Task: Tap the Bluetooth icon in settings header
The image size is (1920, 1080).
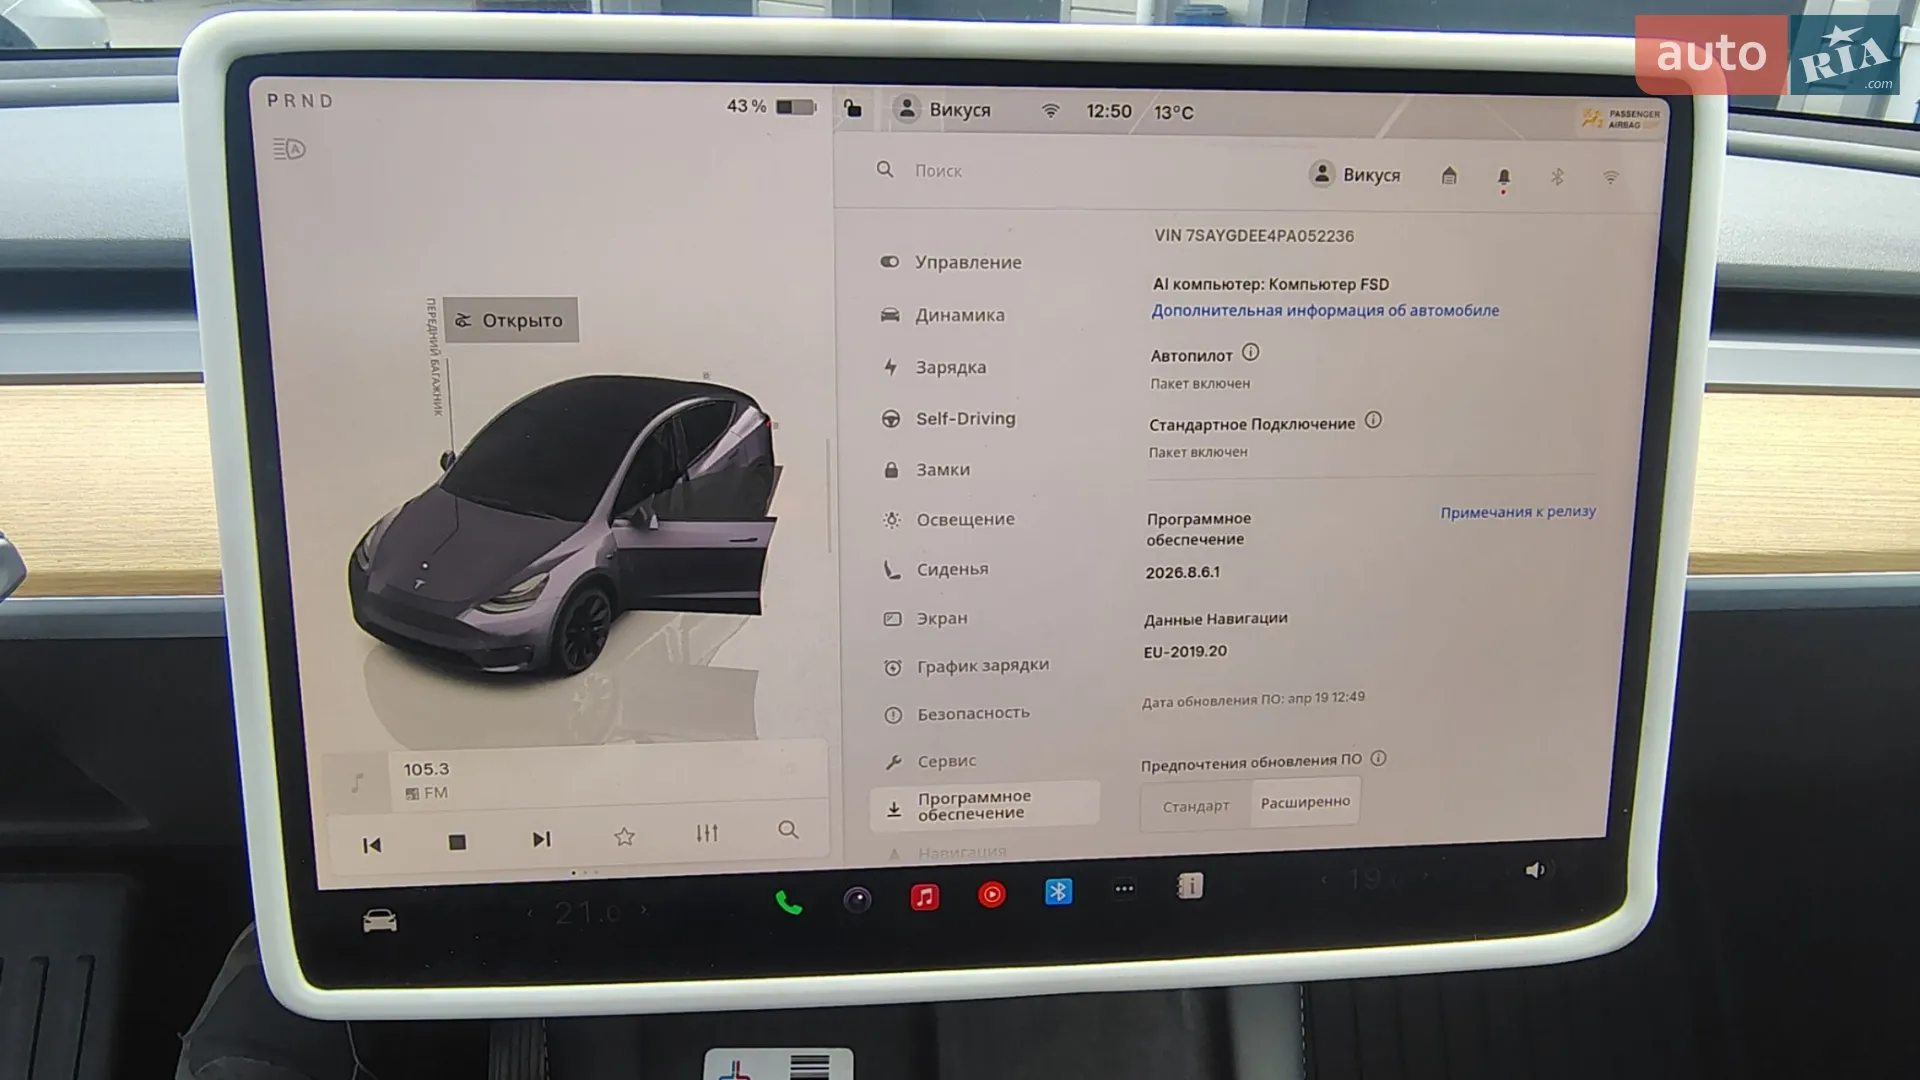Action: click(1557, 177)
